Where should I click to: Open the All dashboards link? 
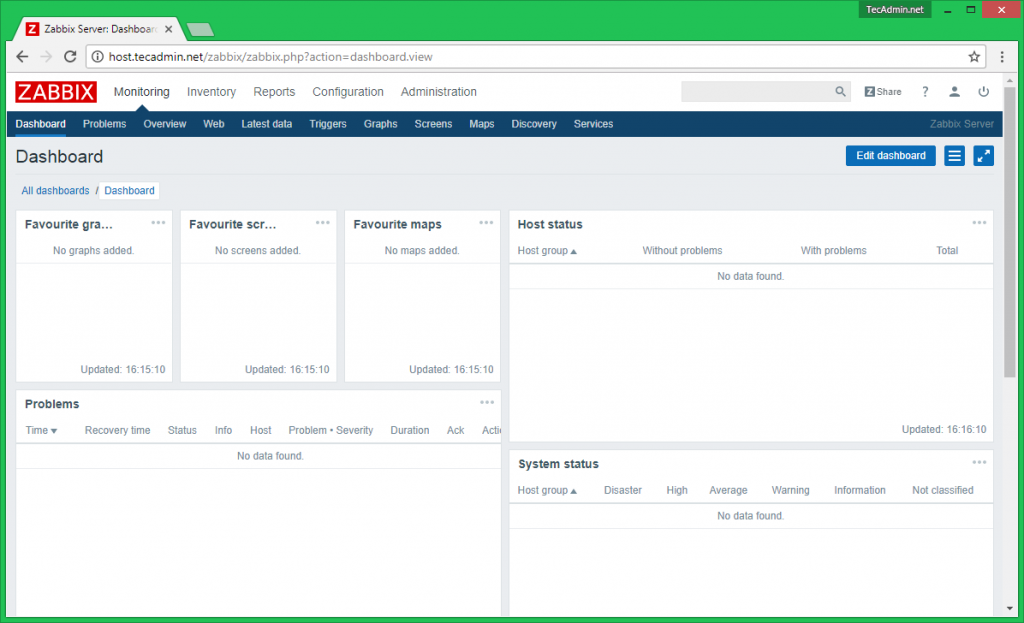[55, 190]
